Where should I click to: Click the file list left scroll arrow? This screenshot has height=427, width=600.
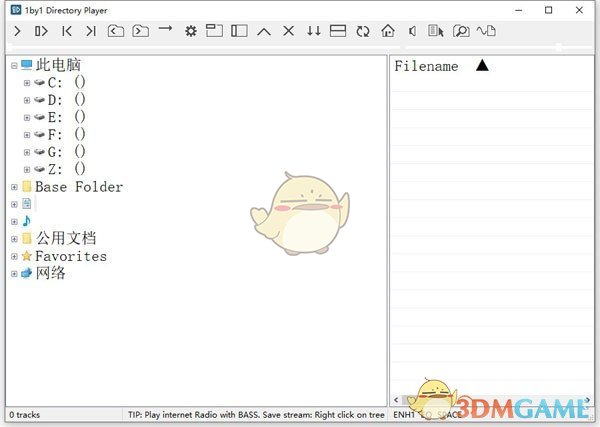click(x=396, y=400)
